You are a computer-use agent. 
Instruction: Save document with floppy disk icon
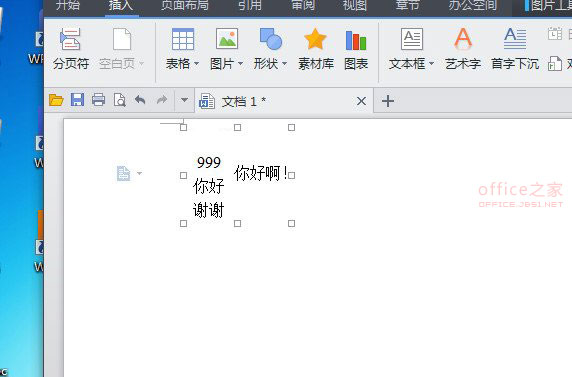pos(77,100)
